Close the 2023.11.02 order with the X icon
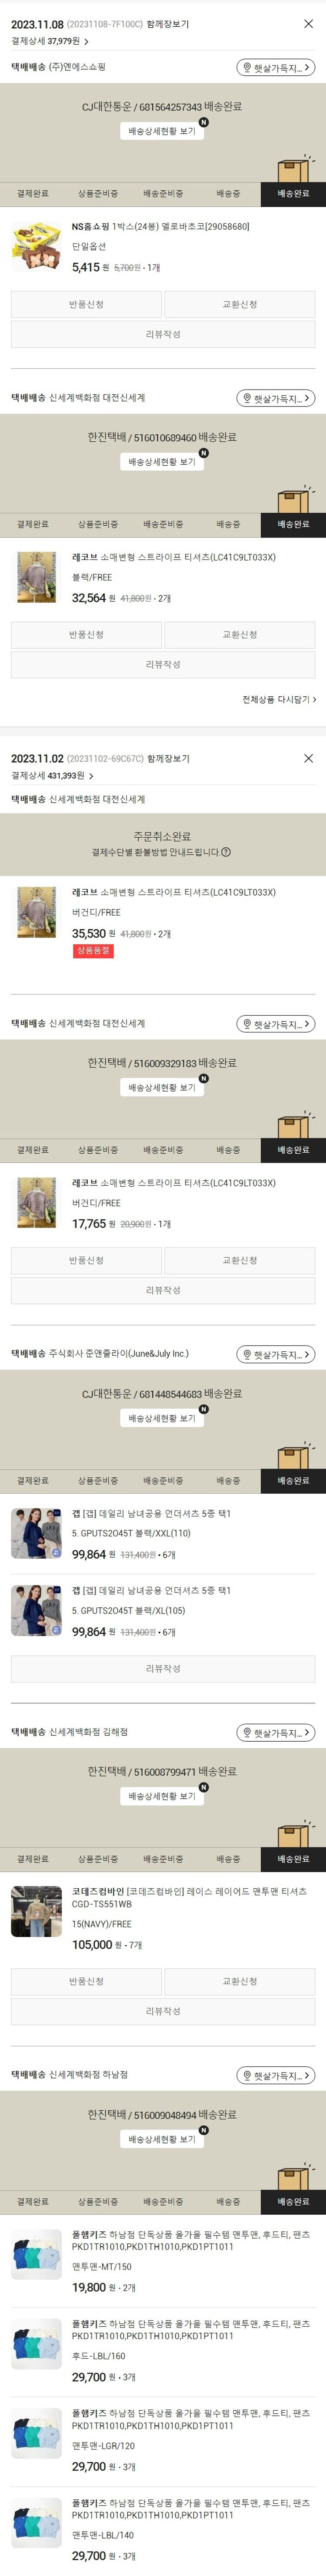 [308, 758]
